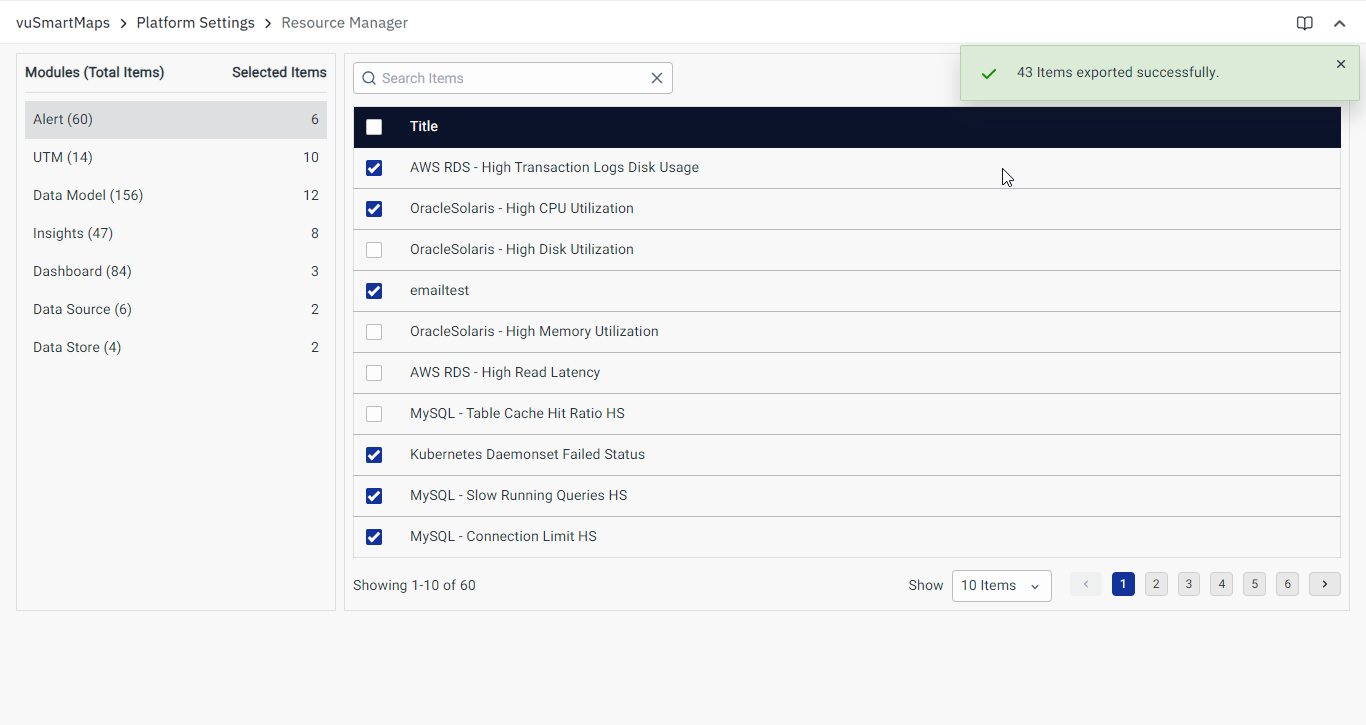The height and width of the screenshot is (725, 1366).
Task: Click into the Search Items field
Action: pos(510,78)
